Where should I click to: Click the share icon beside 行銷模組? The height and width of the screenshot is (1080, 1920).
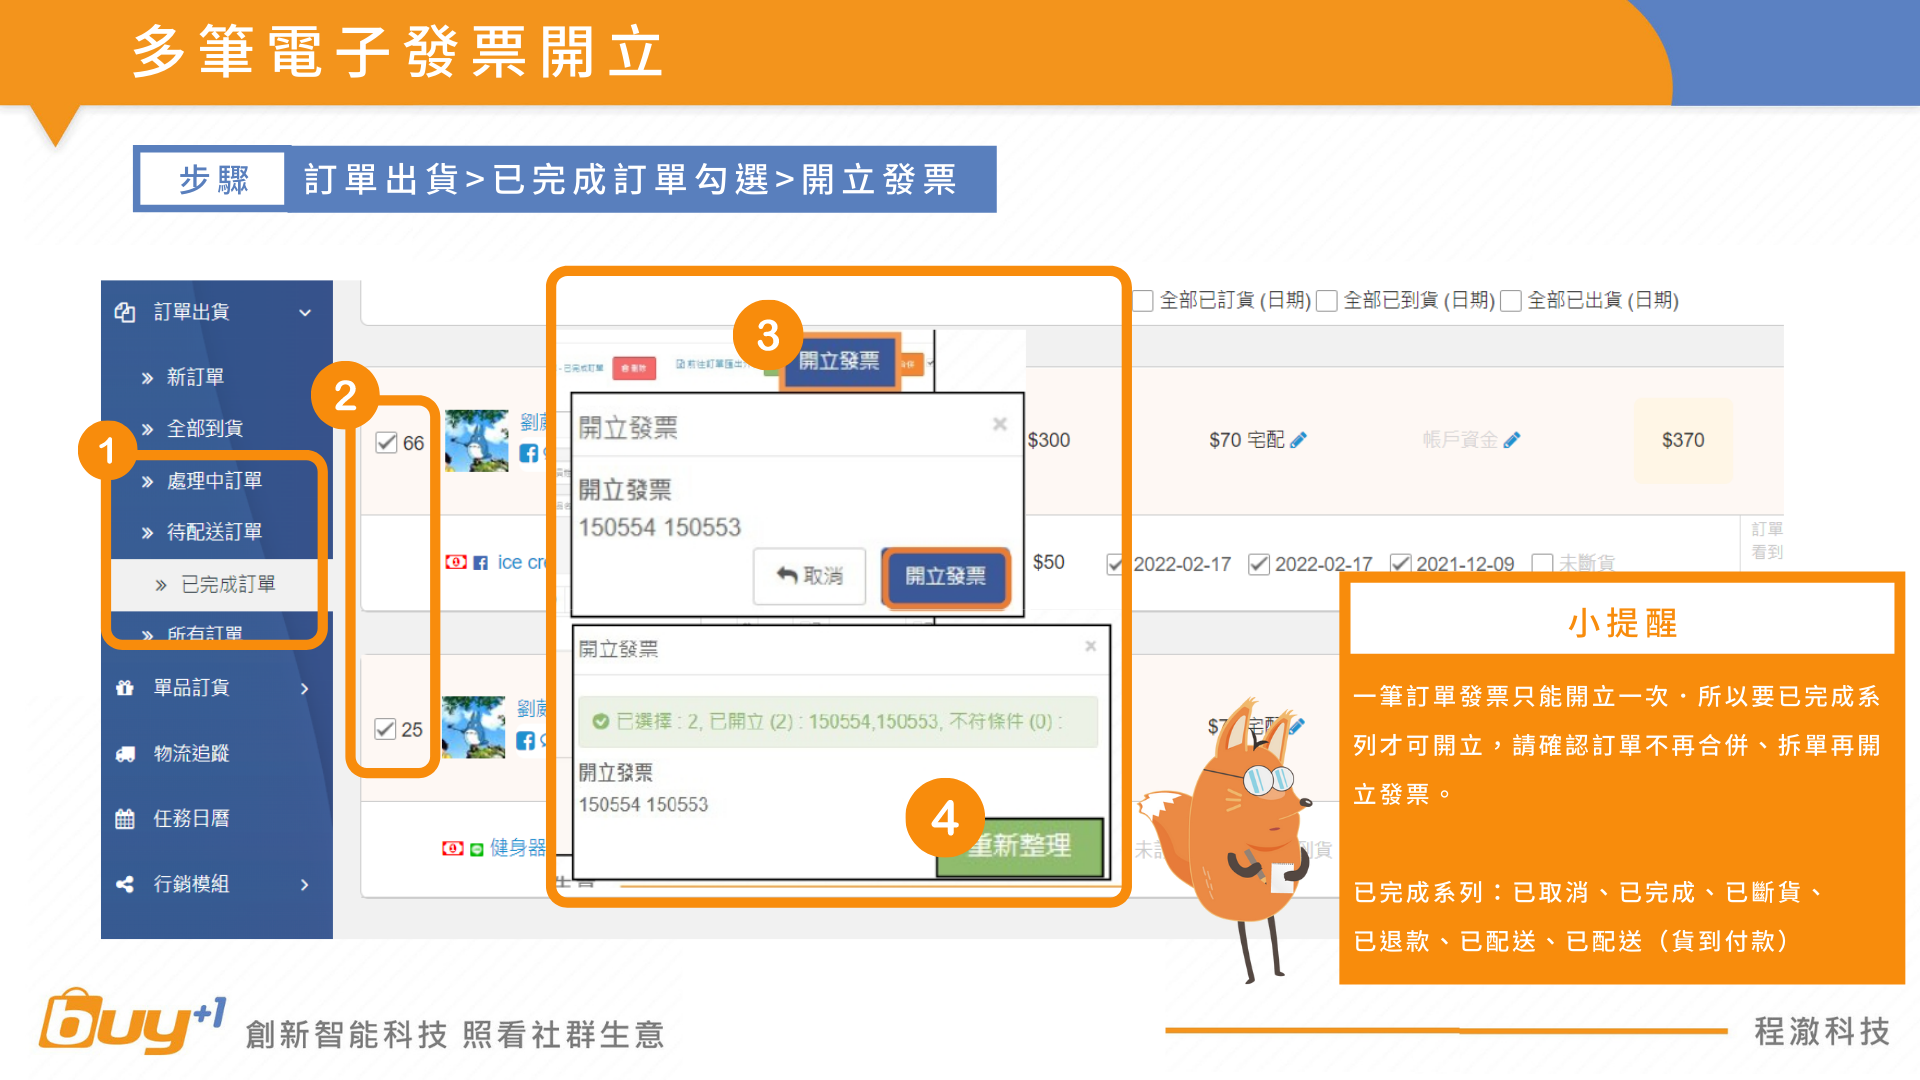125,884
